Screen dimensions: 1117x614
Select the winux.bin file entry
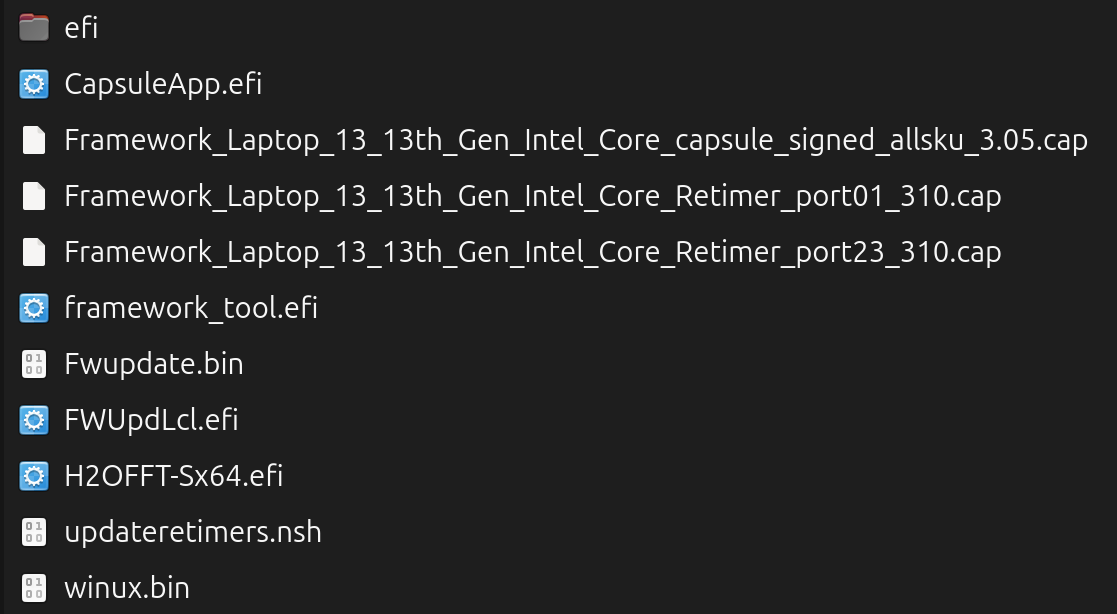[x=126, y=588]
